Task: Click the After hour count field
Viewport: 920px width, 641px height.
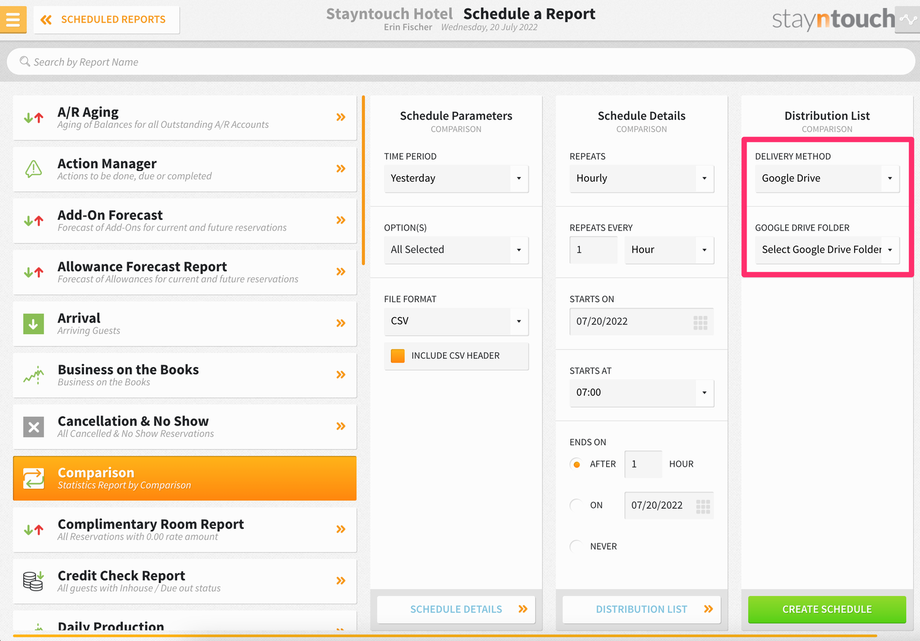Action: click(x=643, y=464)
